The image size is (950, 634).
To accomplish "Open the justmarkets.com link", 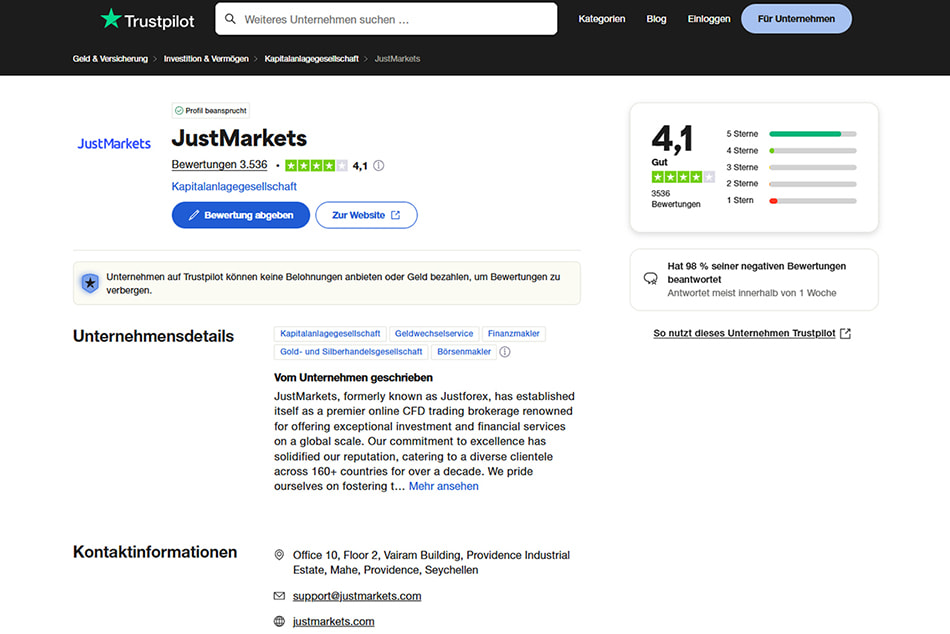I will tap(333, 621).
